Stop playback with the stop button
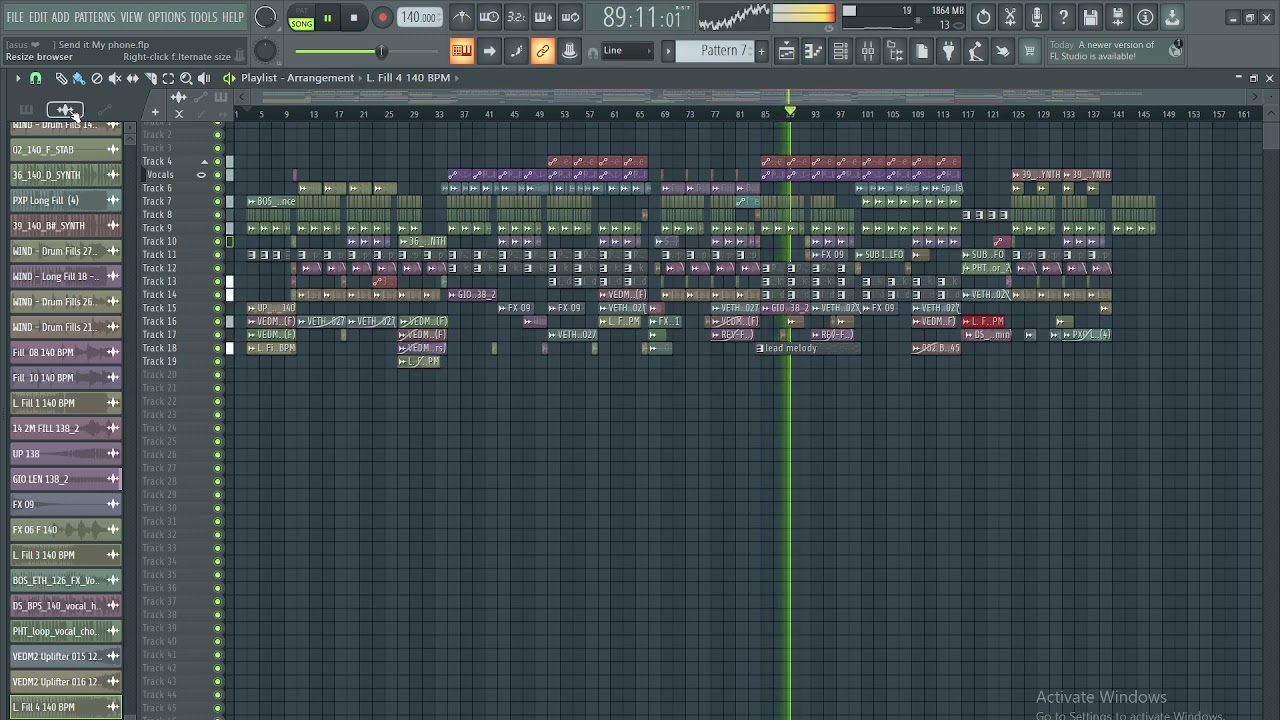This screenshot has height=720, width=1280. click(354, 18)
